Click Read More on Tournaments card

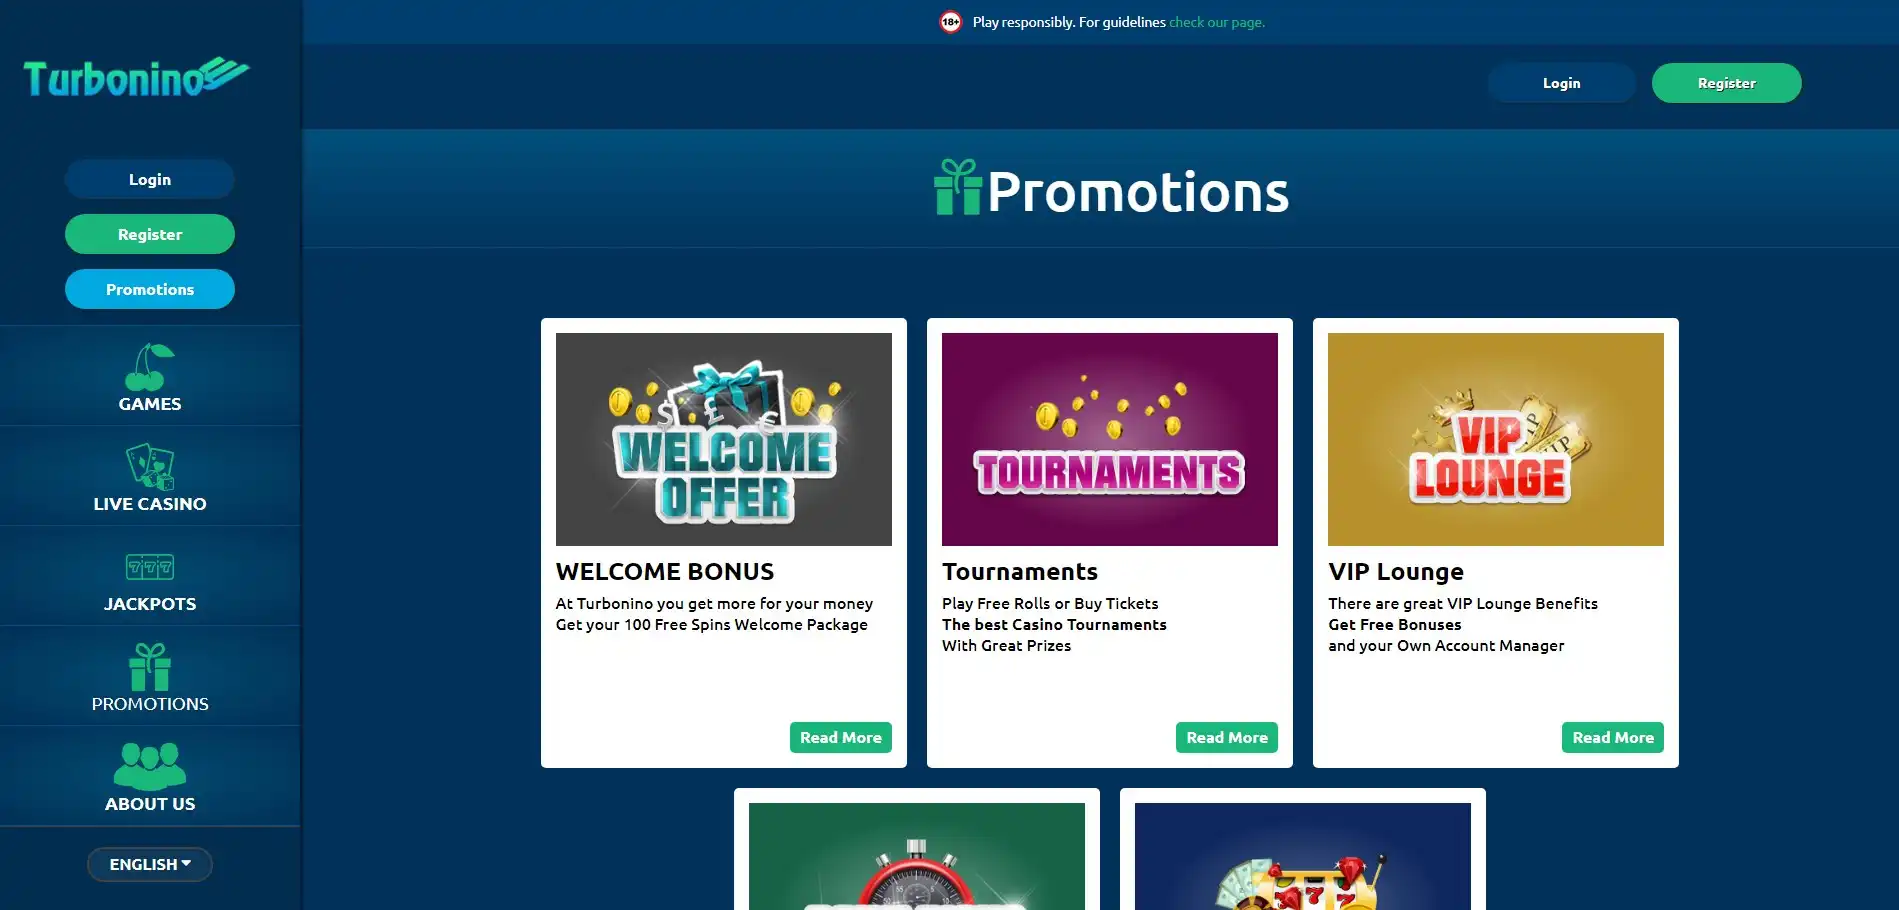click(1227, 737)
